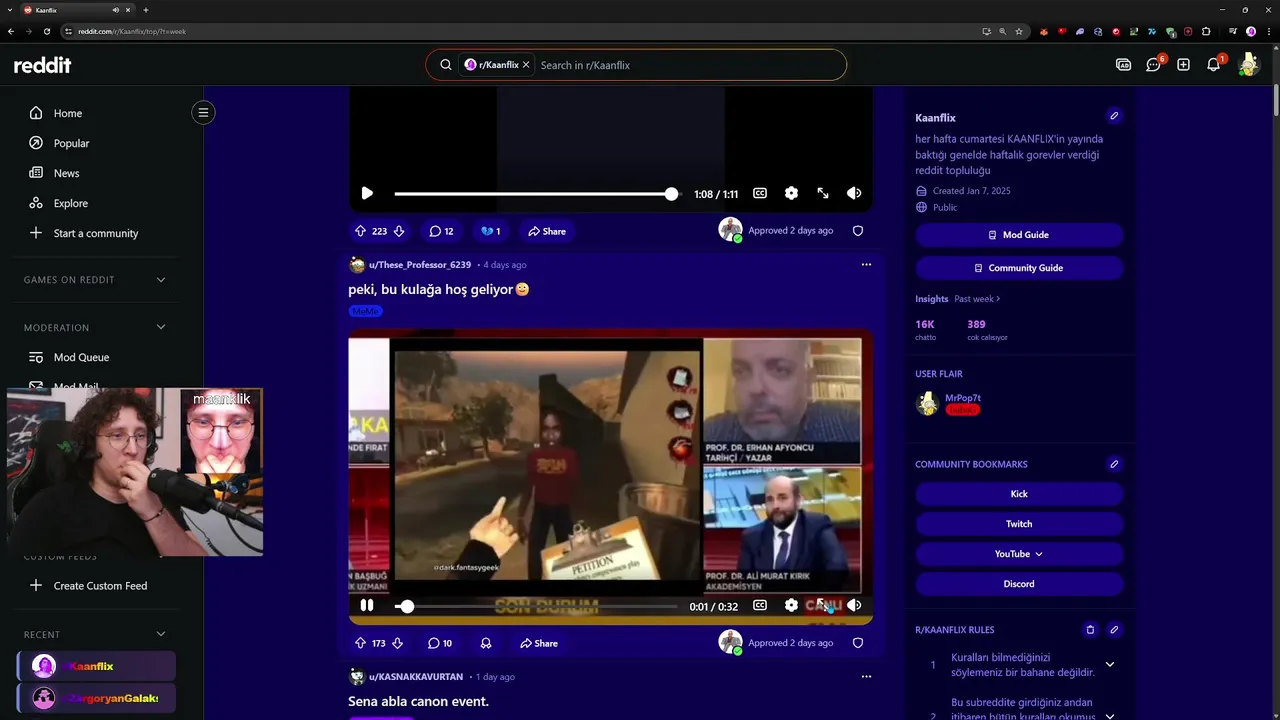Open the Twitch bookmark

(1019, 524)
